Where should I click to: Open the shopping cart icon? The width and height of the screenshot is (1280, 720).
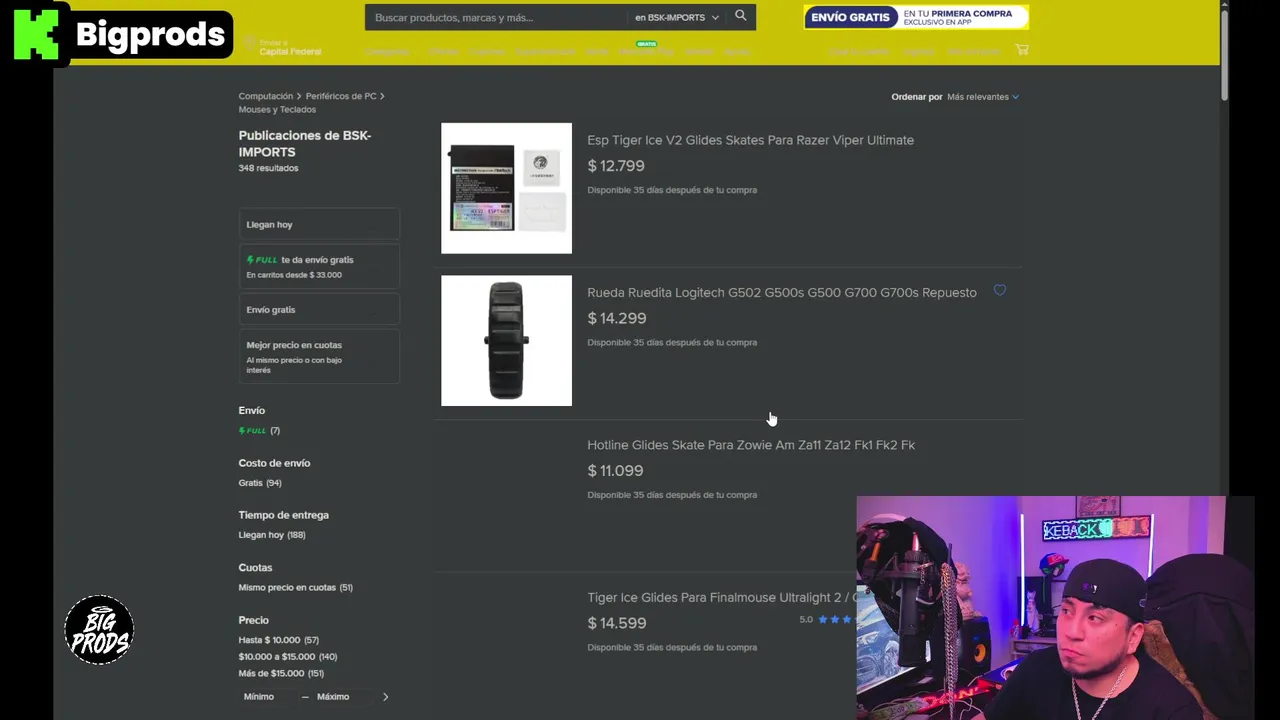click(x=1021, y=50)
